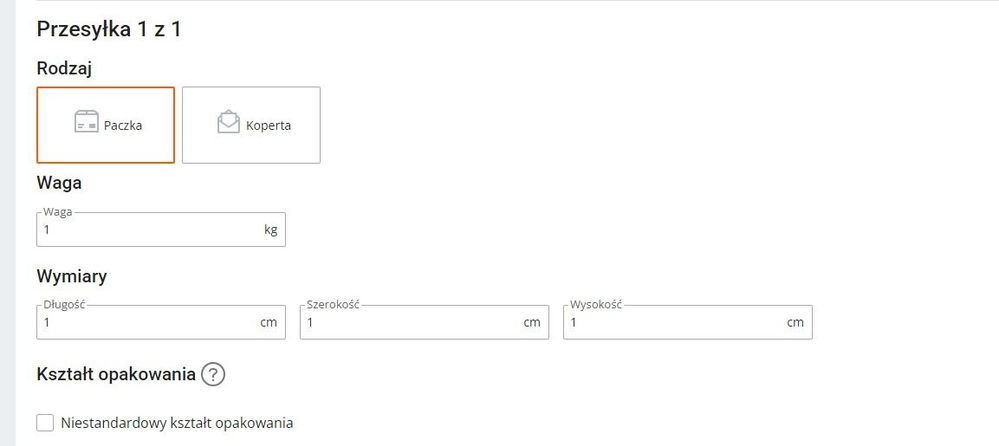
Task: Click into the Szerokość input field
Action: click(408, 323)
